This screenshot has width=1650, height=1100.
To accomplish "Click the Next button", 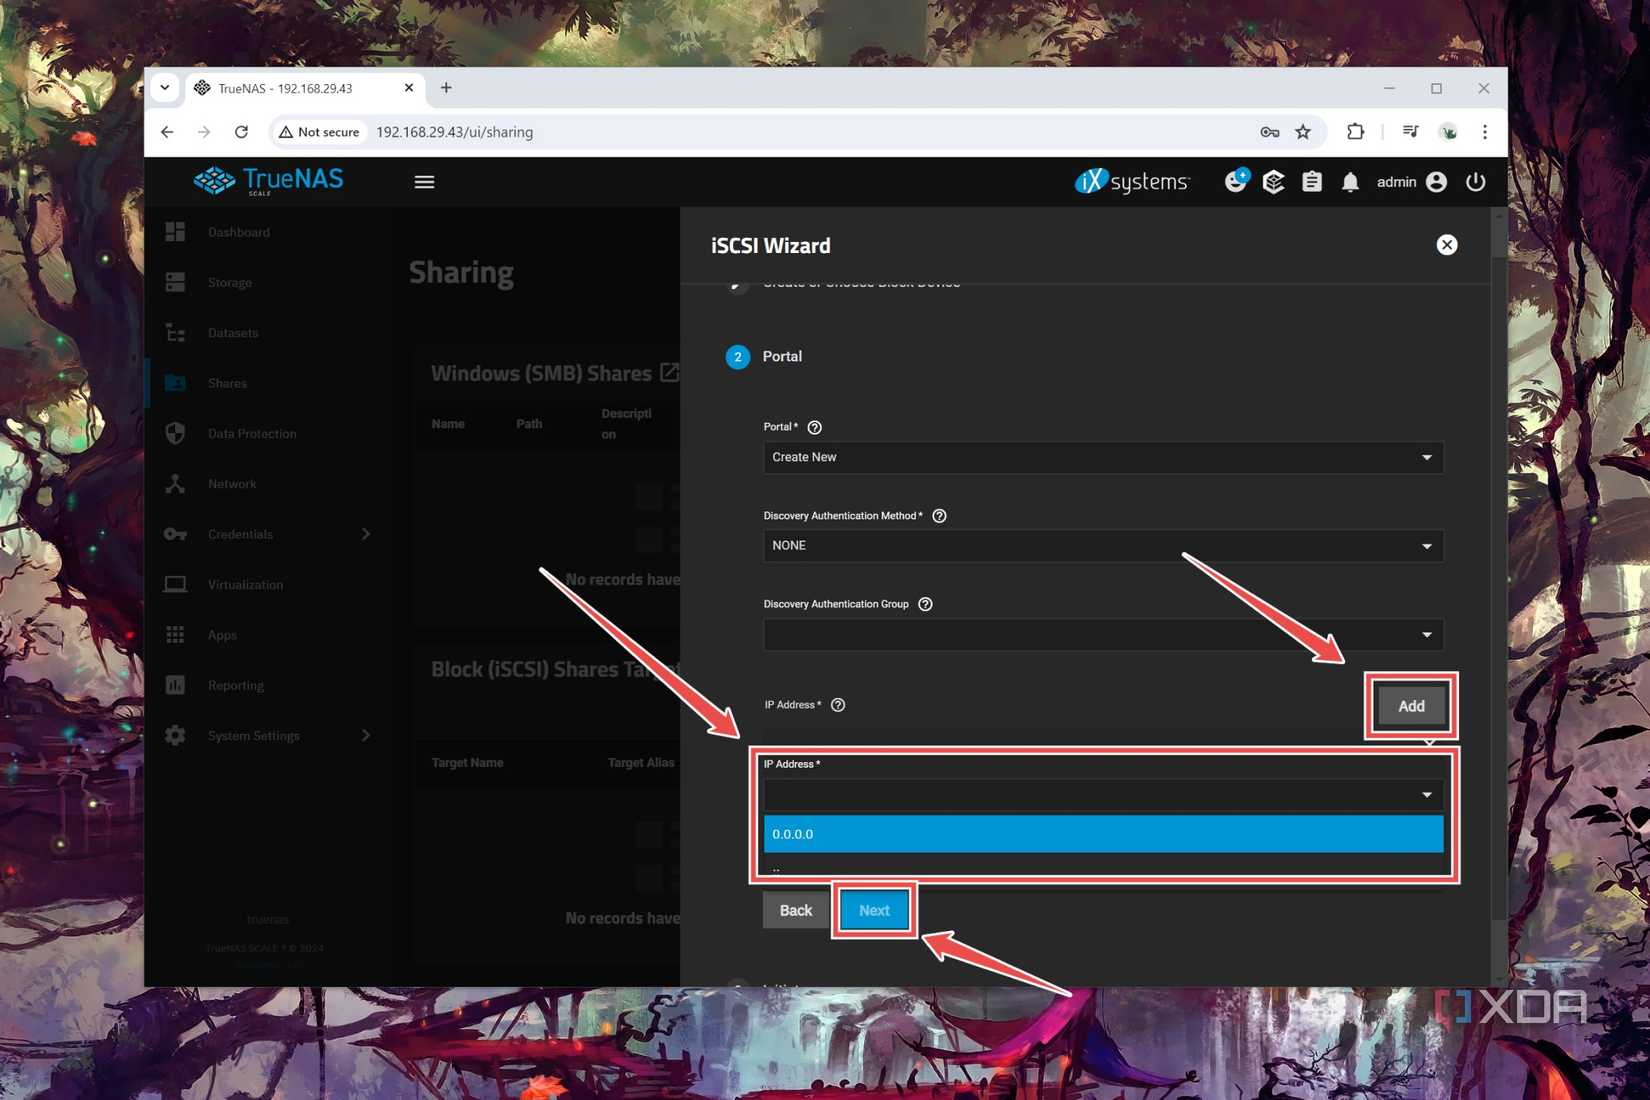I will pyautogui.click(x=874, y=910).
